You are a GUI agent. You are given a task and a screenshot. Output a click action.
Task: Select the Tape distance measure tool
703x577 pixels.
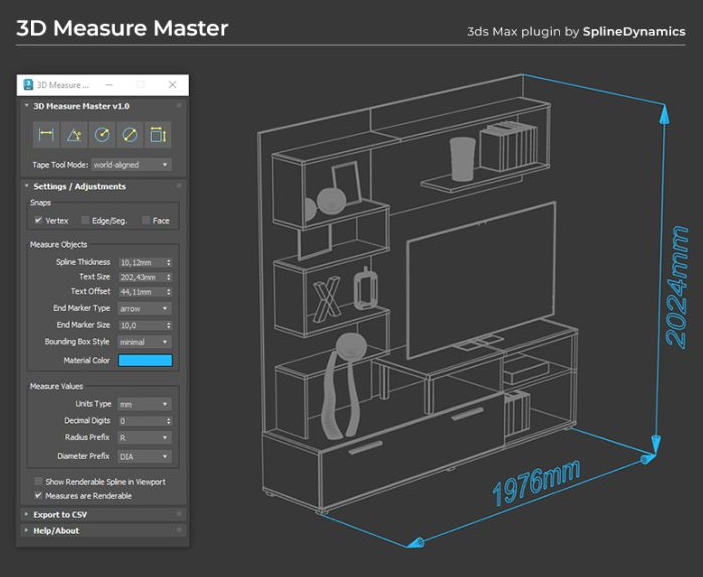[46, 135]
